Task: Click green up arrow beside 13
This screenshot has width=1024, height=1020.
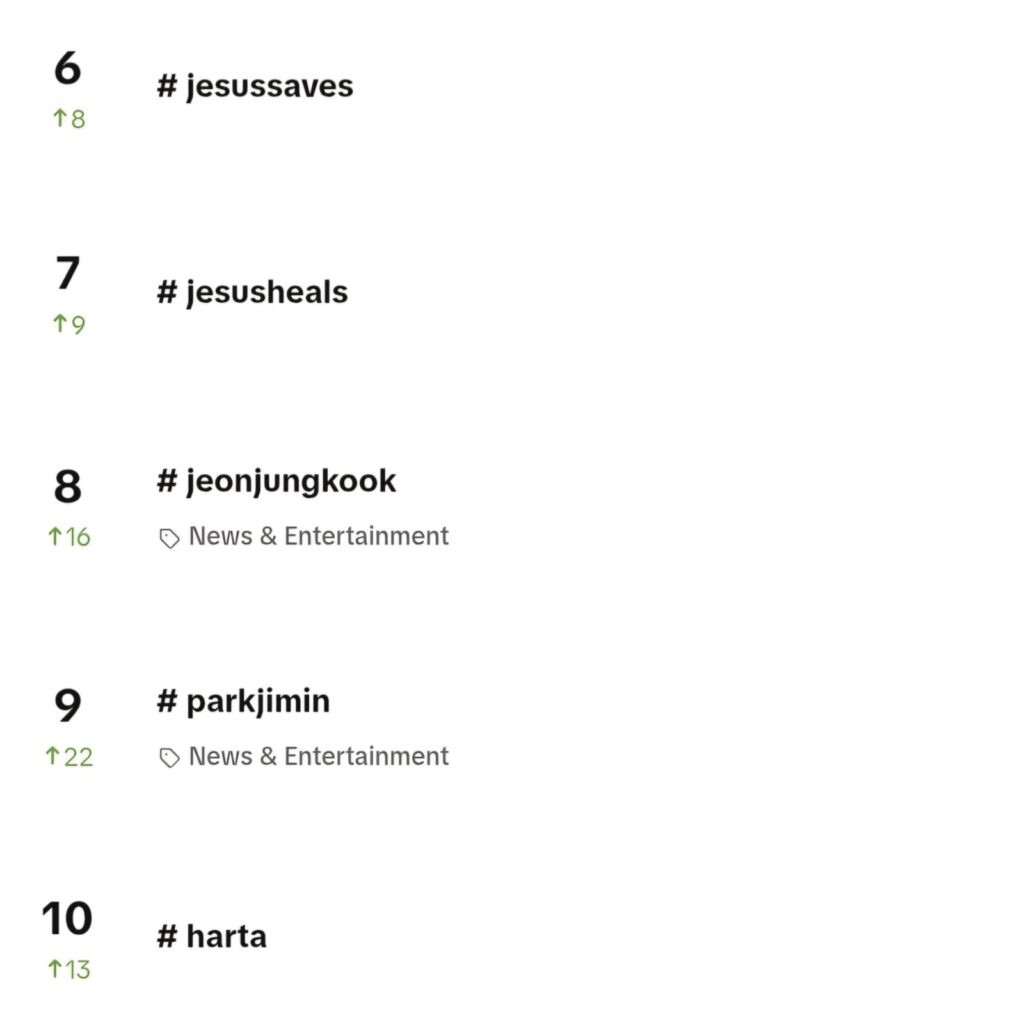Action: click(x=55, y=968)
